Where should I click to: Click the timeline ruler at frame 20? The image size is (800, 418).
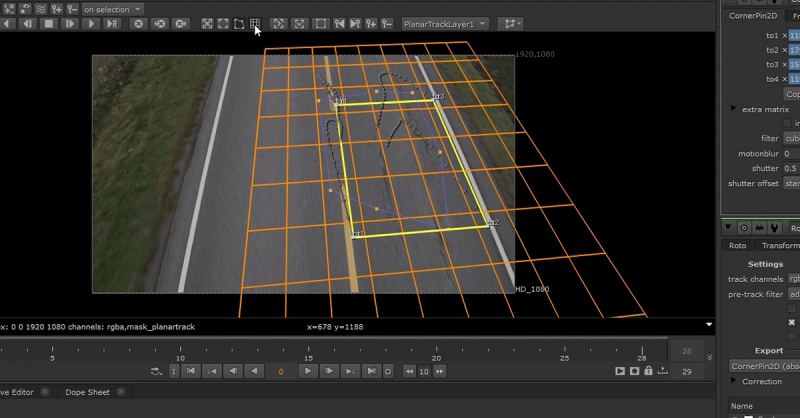pos(436,350)
